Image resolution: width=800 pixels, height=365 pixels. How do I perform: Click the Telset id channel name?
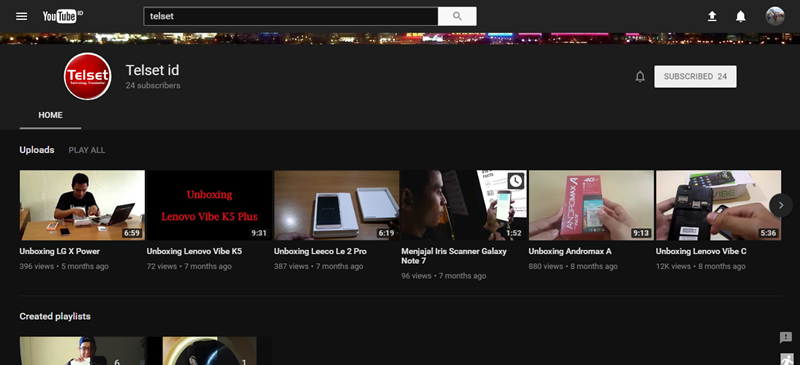[x=153, y=70]
